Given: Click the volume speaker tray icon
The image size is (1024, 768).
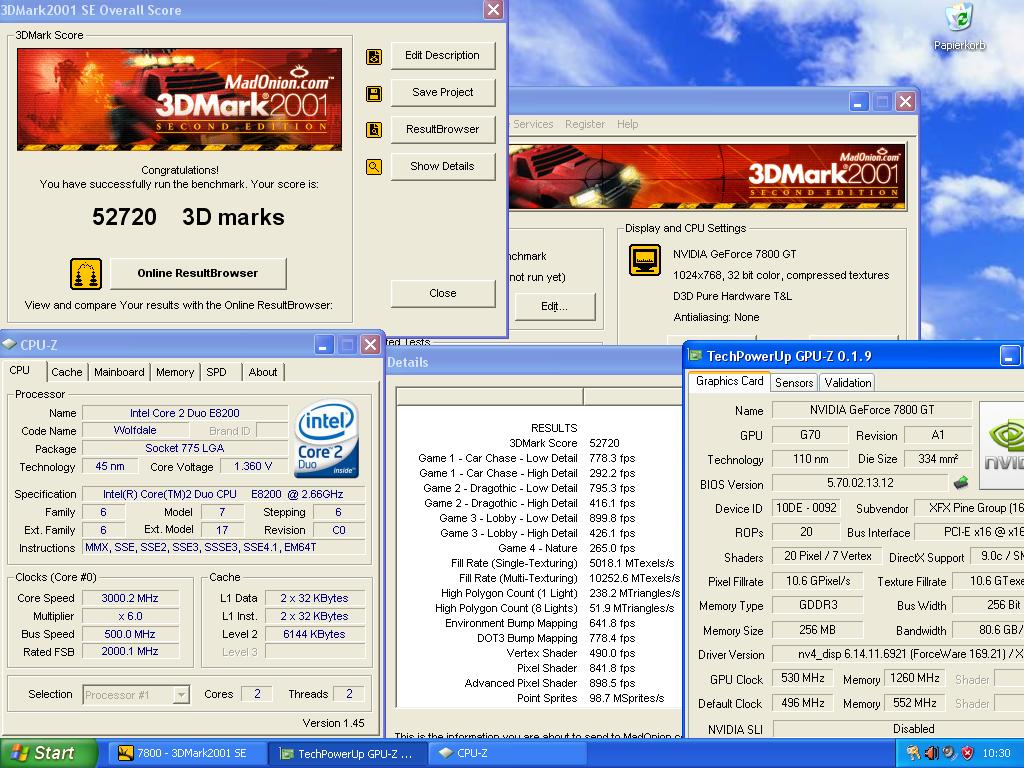Looking at the screenshot, I should [931, 753].
